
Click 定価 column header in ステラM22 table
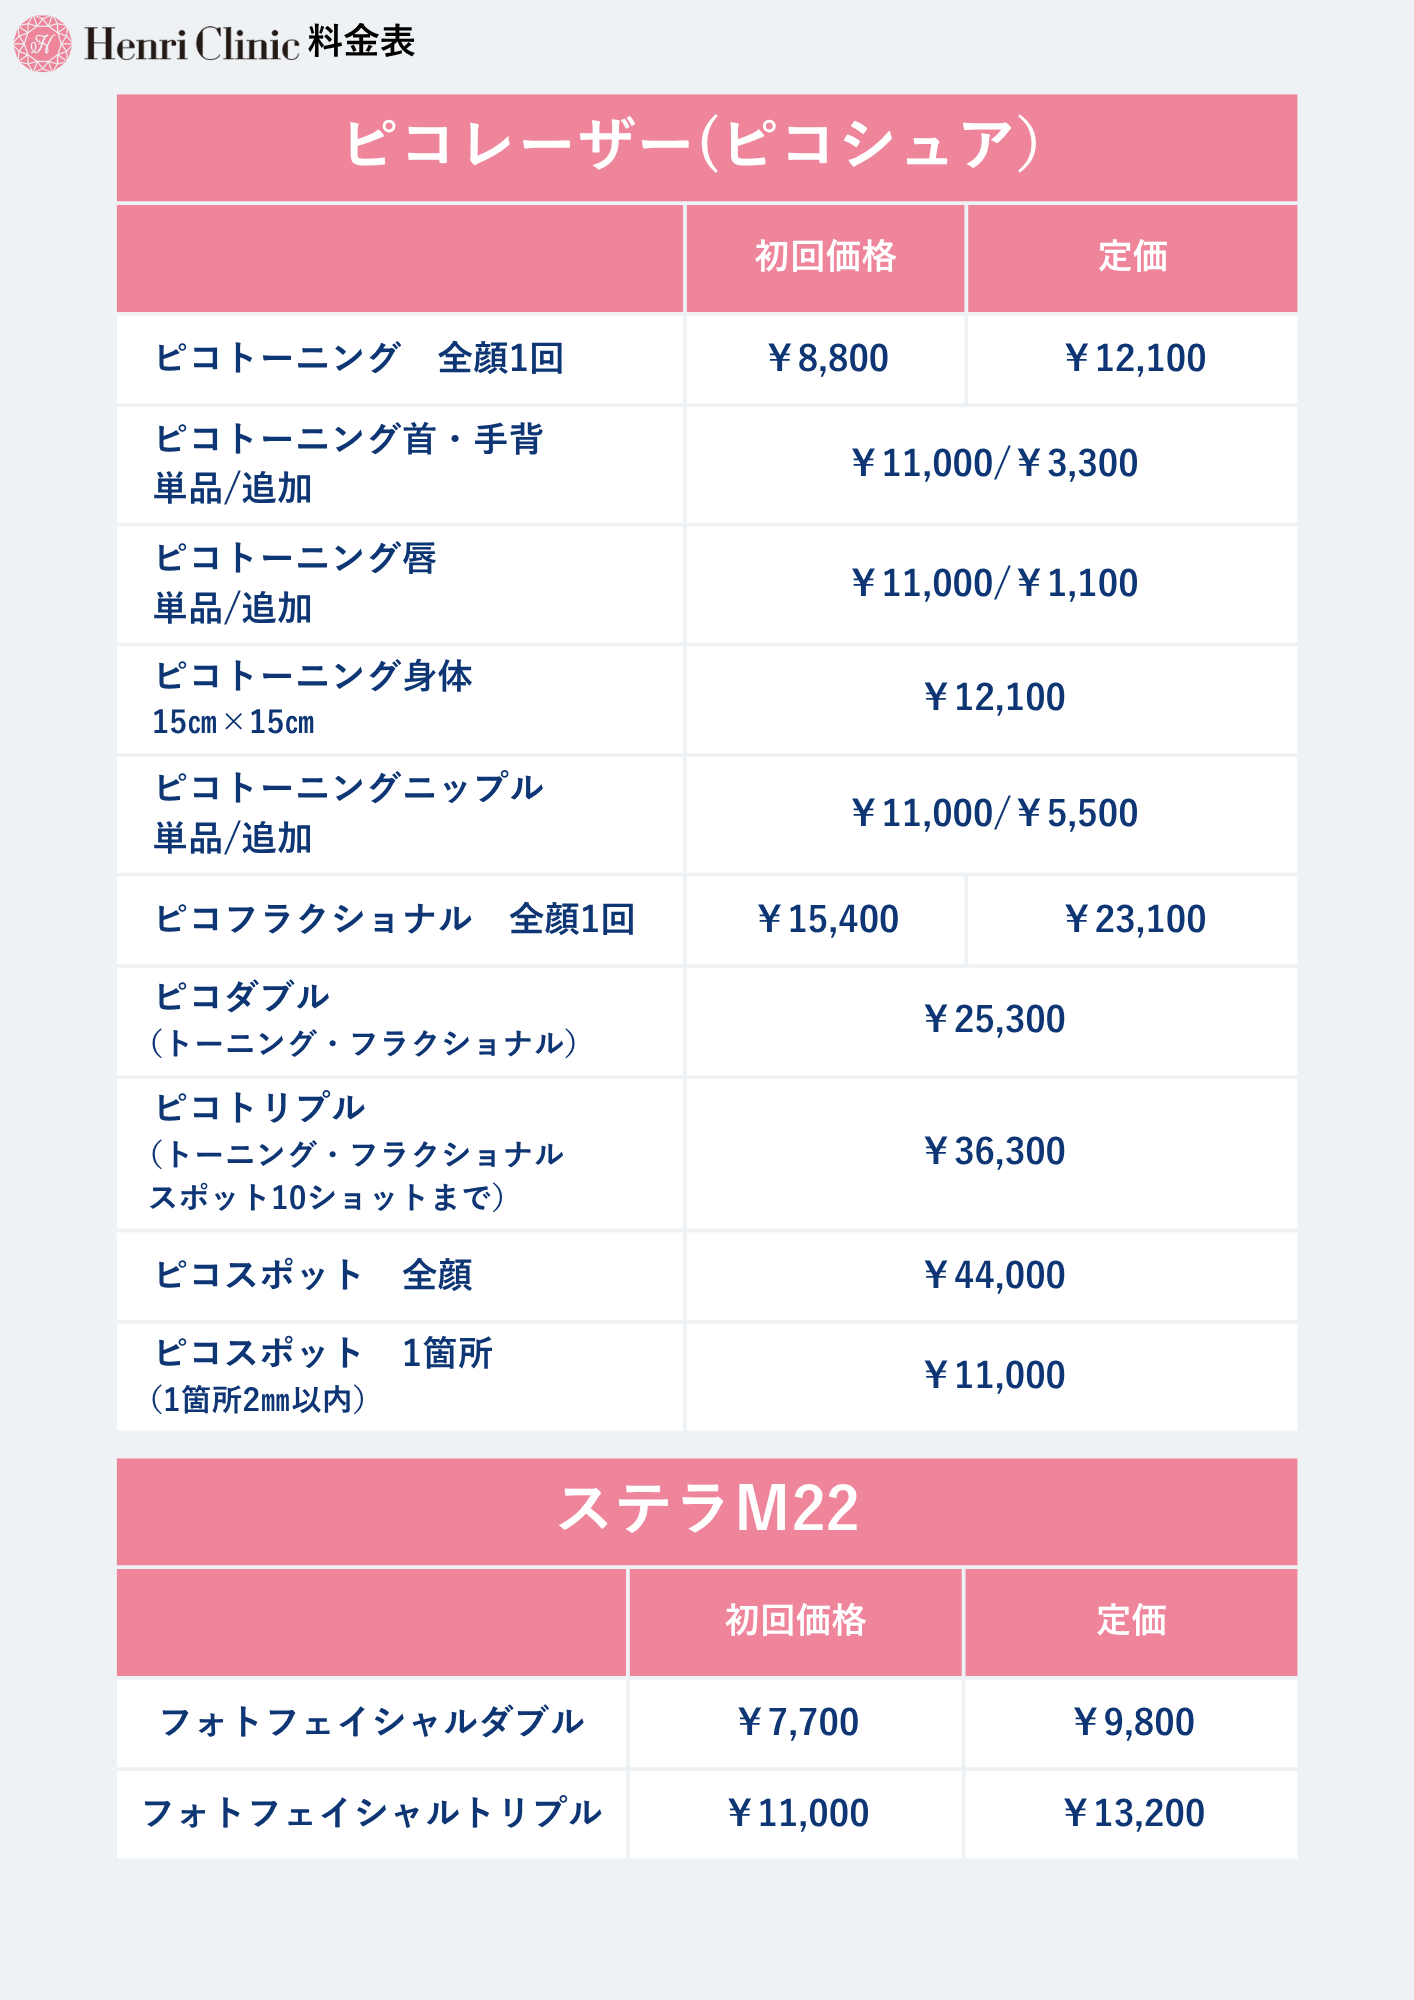pos(1131,1620)
